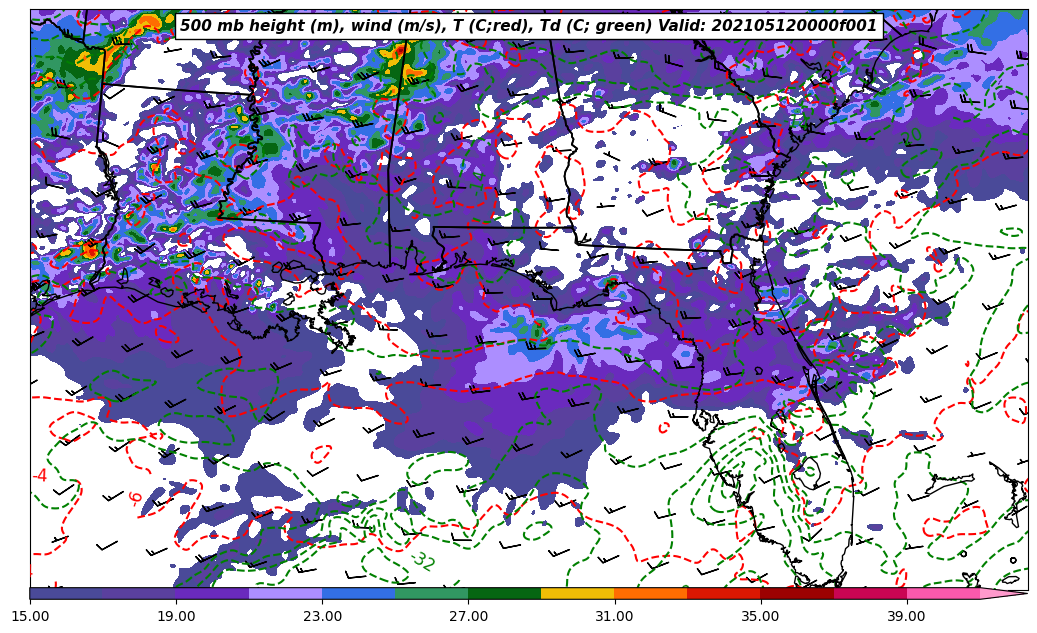This screenshot has height=633, width=1037.
Task: Click the red -4 temperature contour label
Action: (x=40, y=475)
